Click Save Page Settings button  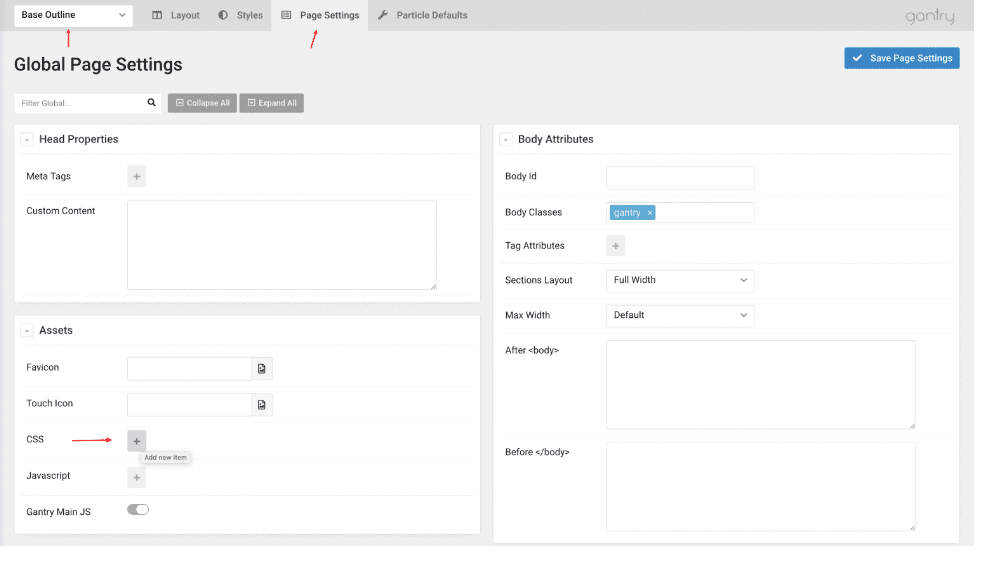point(901,58)
